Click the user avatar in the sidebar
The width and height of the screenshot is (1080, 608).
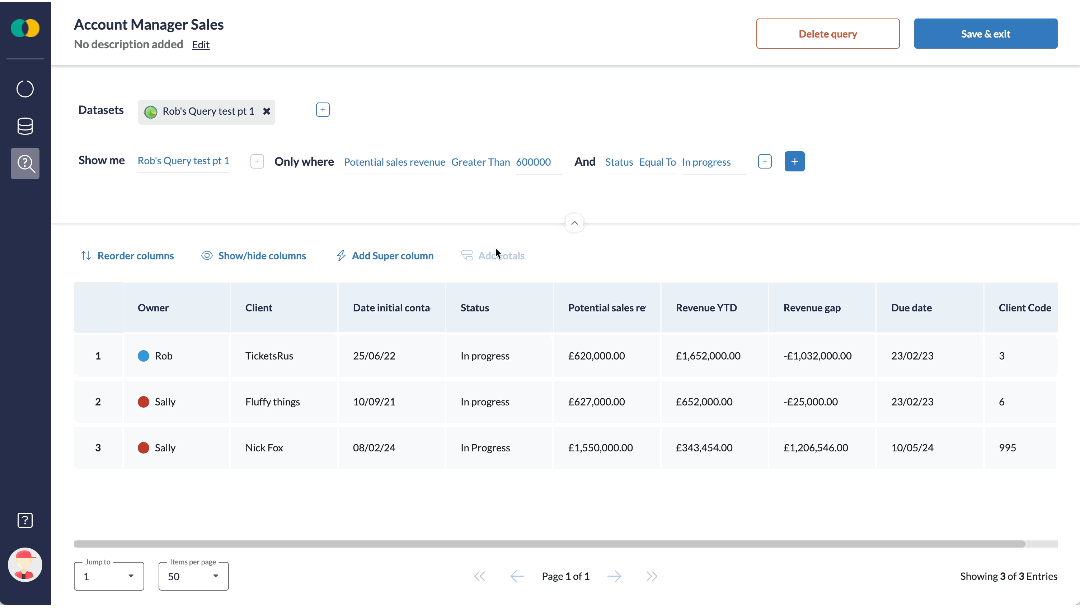(x=25, y=565)
